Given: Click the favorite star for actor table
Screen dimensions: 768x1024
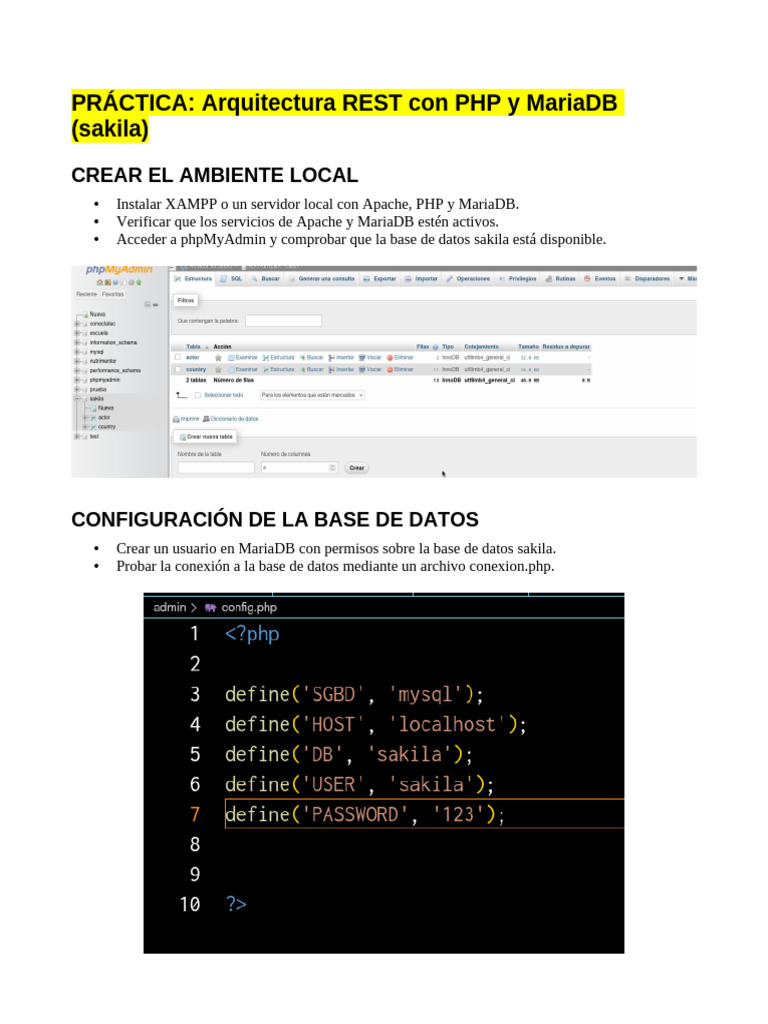Looking at the screenshot, I should click(218, 358).
